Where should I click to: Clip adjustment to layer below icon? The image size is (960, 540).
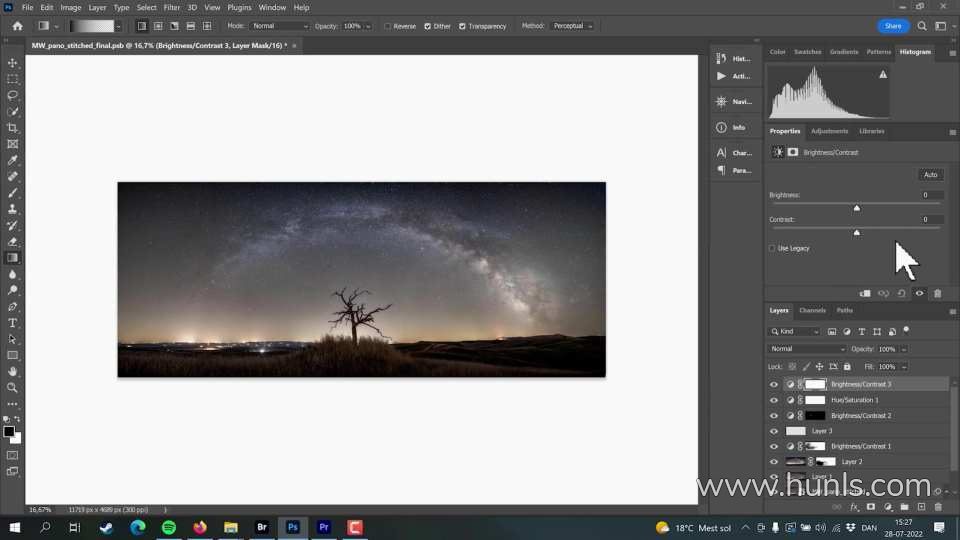865,293
